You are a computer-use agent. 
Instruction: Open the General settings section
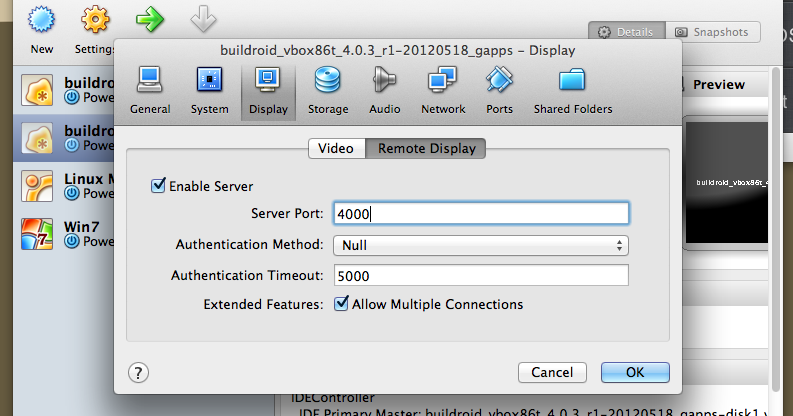coord(150,91)
